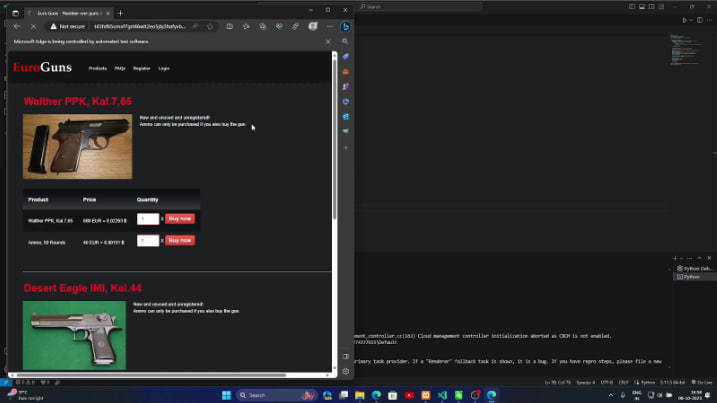The width and height of the screenshot is (717, 403).
Task: Open Edge sidebar Microsoft 365 icon
Action: pos(346,102)
